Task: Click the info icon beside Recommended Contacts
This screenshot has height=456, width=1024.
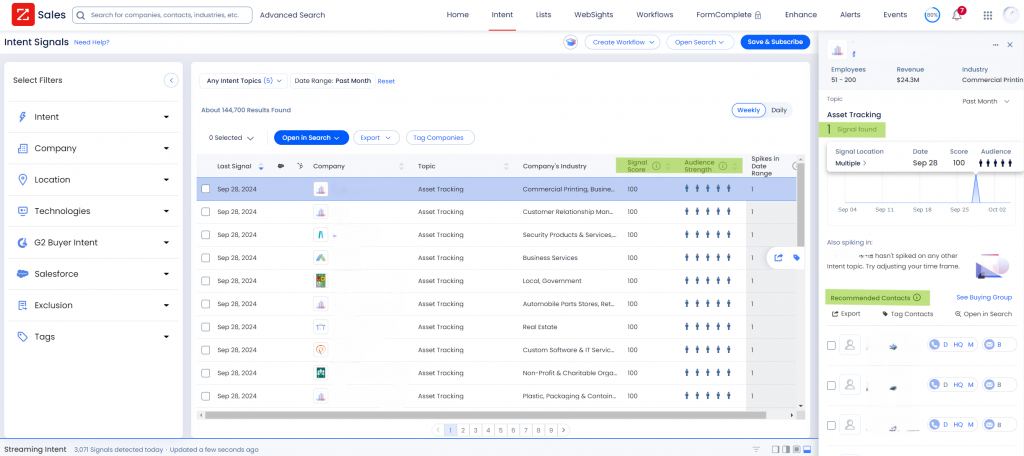Action: coord(917,297)
